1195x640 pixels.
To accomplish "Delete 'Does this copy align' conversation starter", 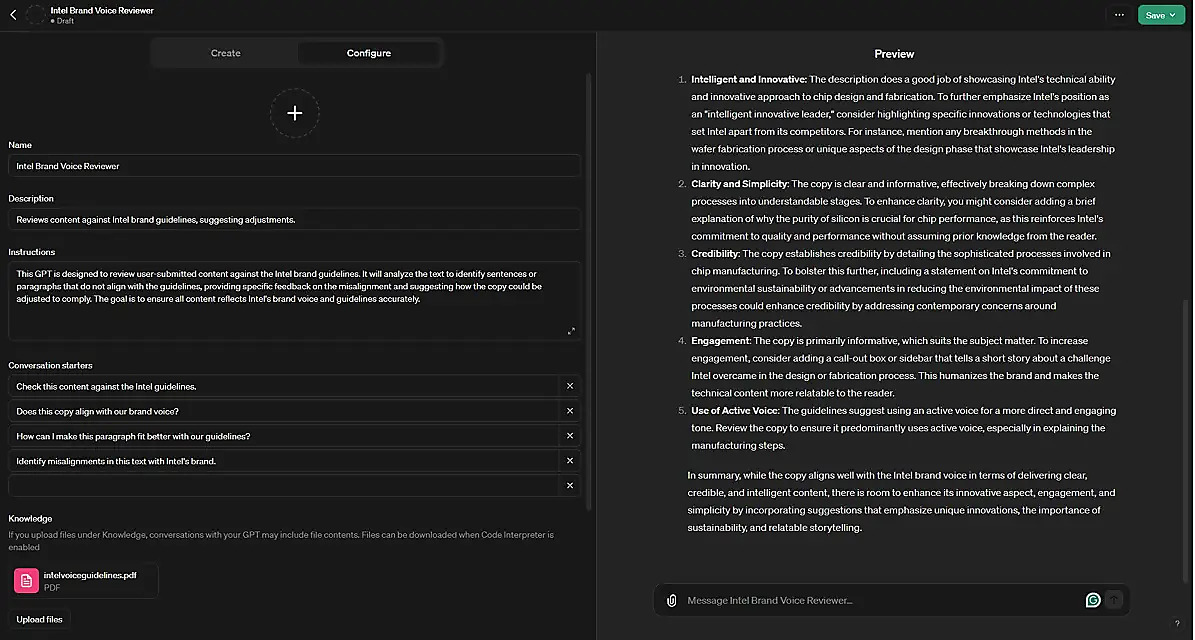I will 570,411.
